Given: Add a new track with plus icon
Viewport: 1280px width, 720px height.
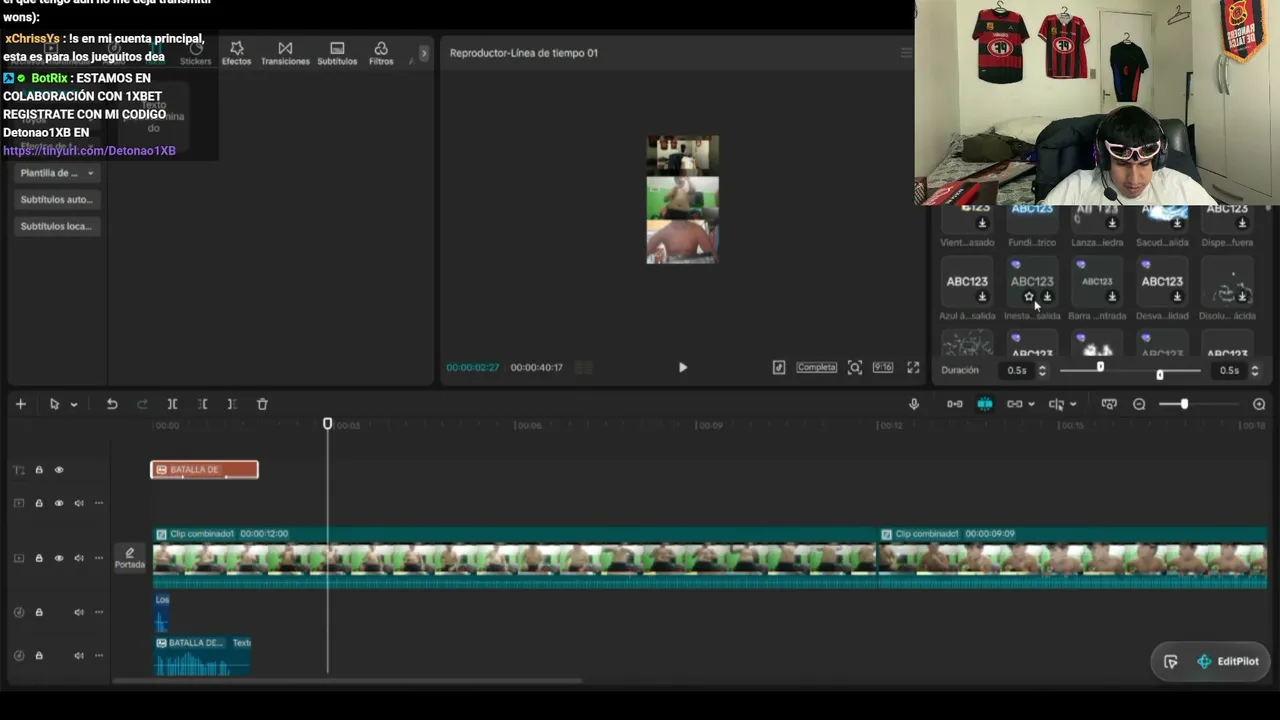Looking at the screenshot, I should [x=20, y=404].
